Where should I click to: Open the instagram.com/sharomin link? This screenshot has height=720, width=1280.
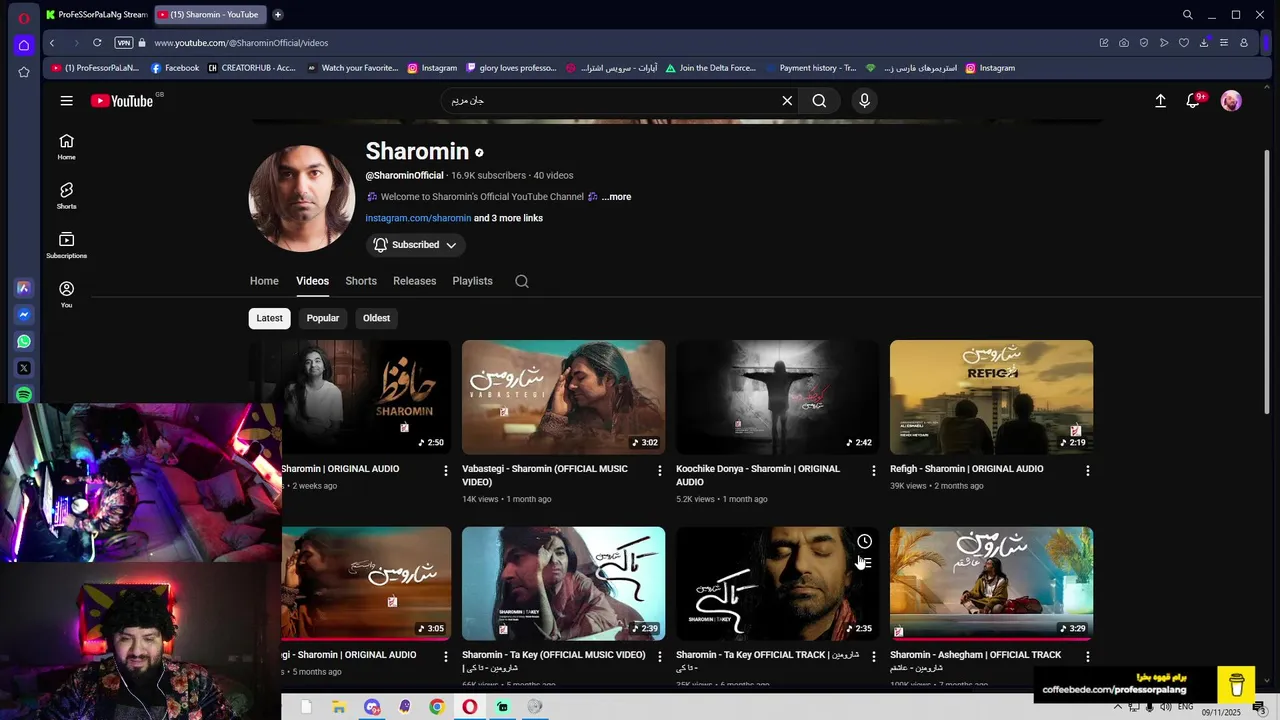coord(418,218)
